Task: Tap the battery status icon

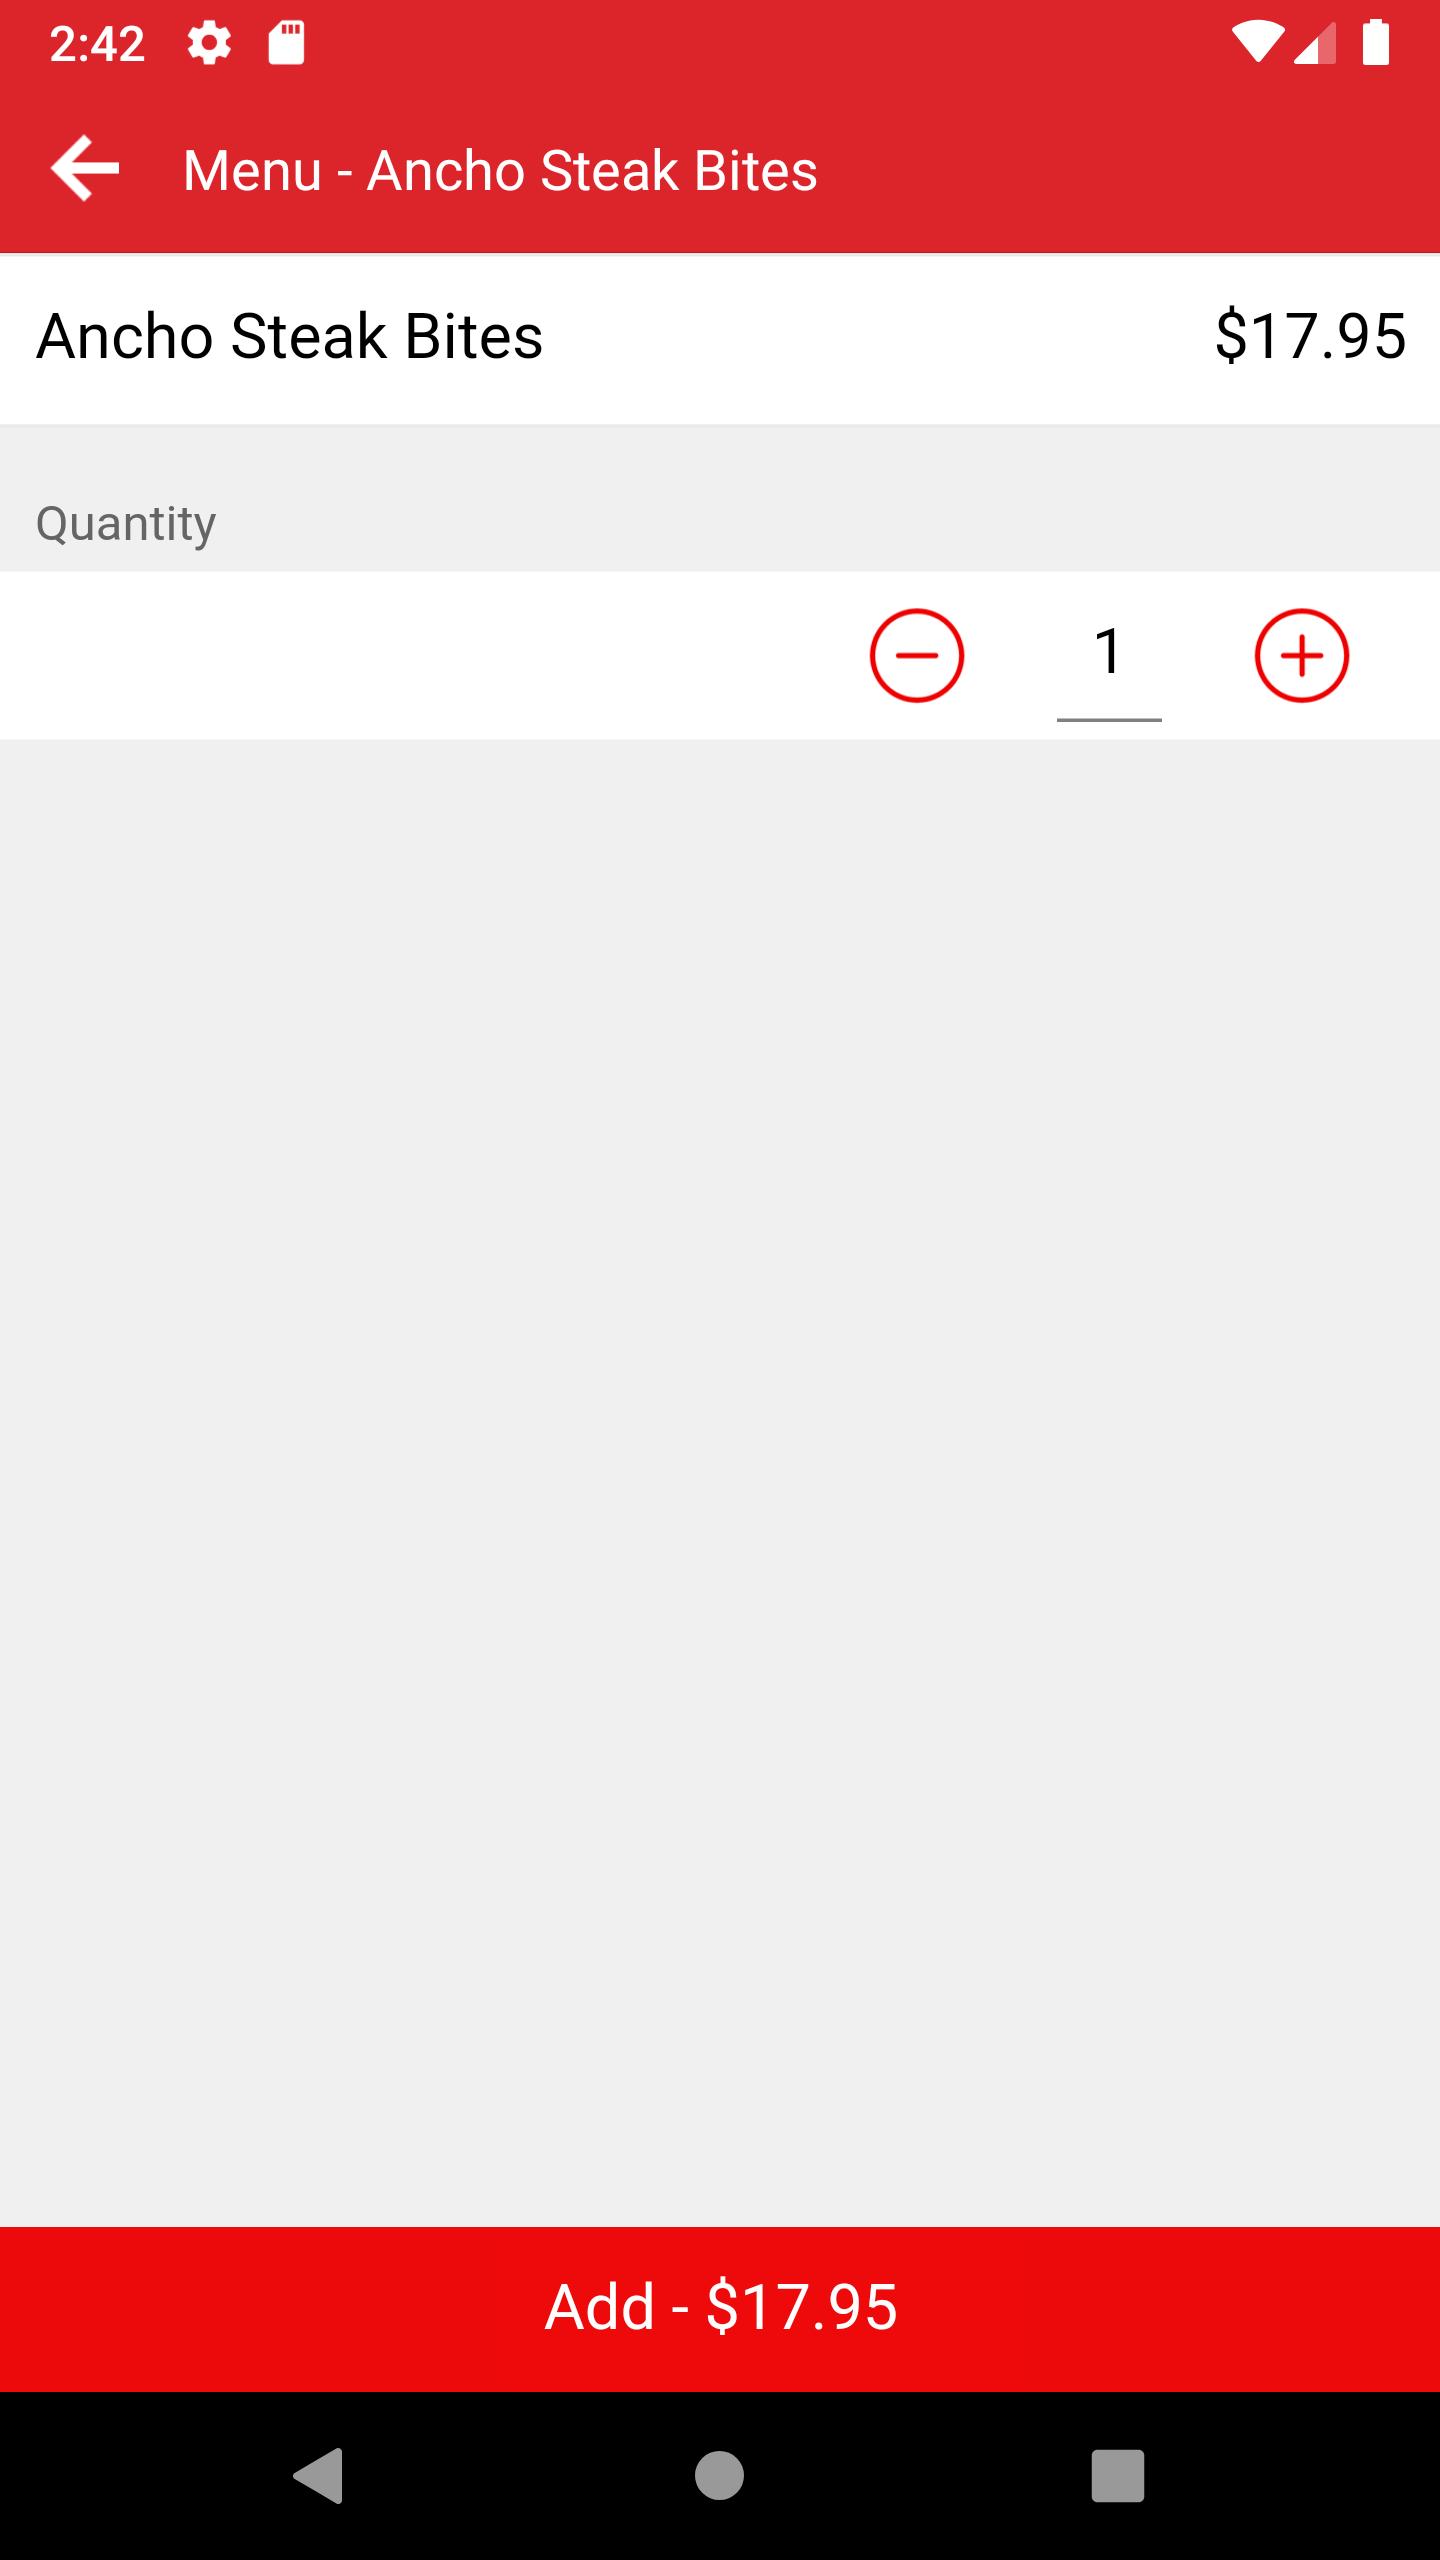Action: pyautogui.click(x=1376, y=43)
